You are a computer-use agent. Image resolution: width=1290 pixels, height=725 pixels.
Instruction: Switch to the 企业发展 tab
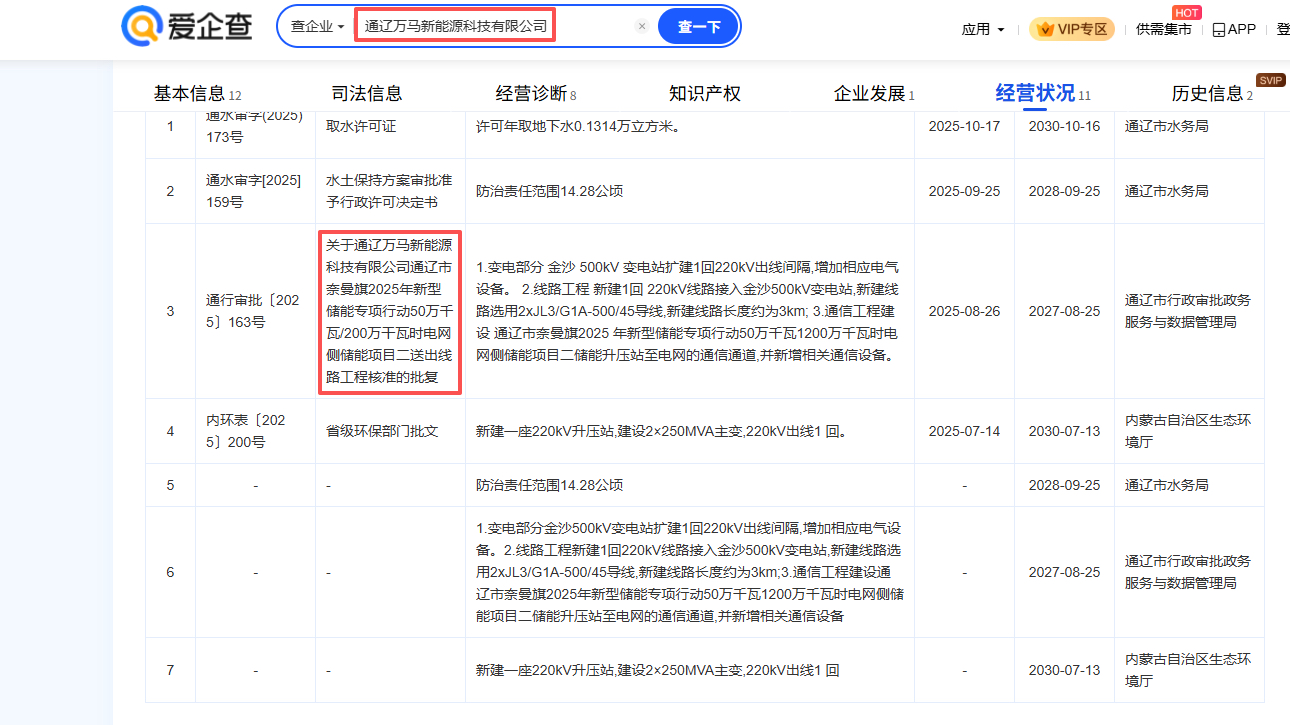point(874,94)
